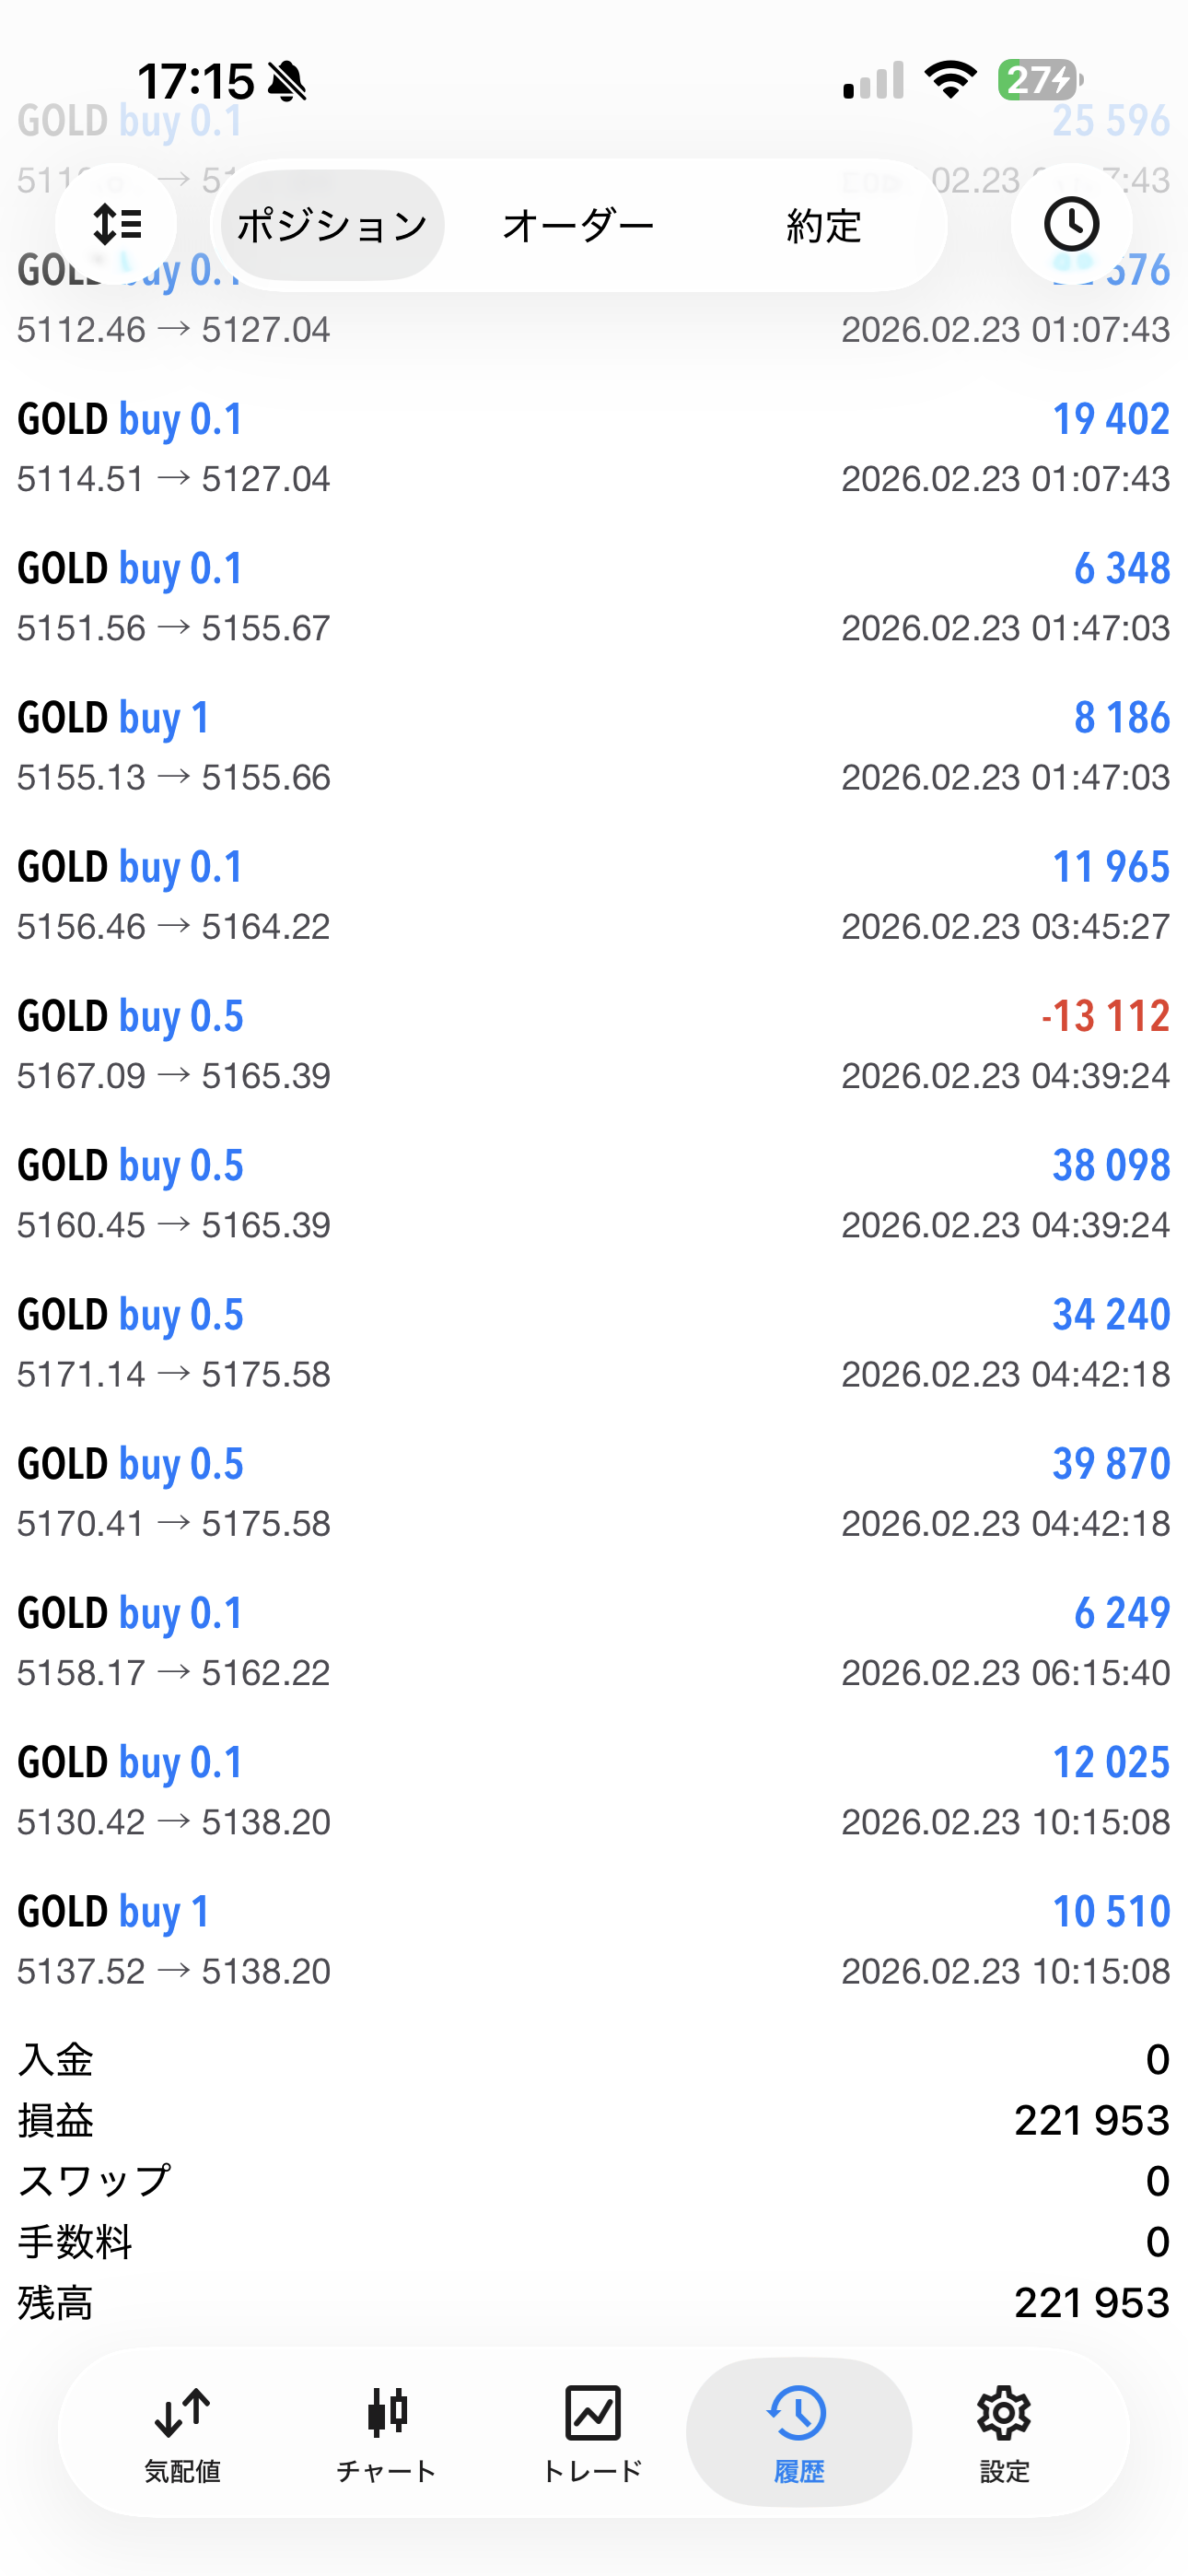
Task: Open the トレード trade tab icon
Action: [x=592, y=2432]
